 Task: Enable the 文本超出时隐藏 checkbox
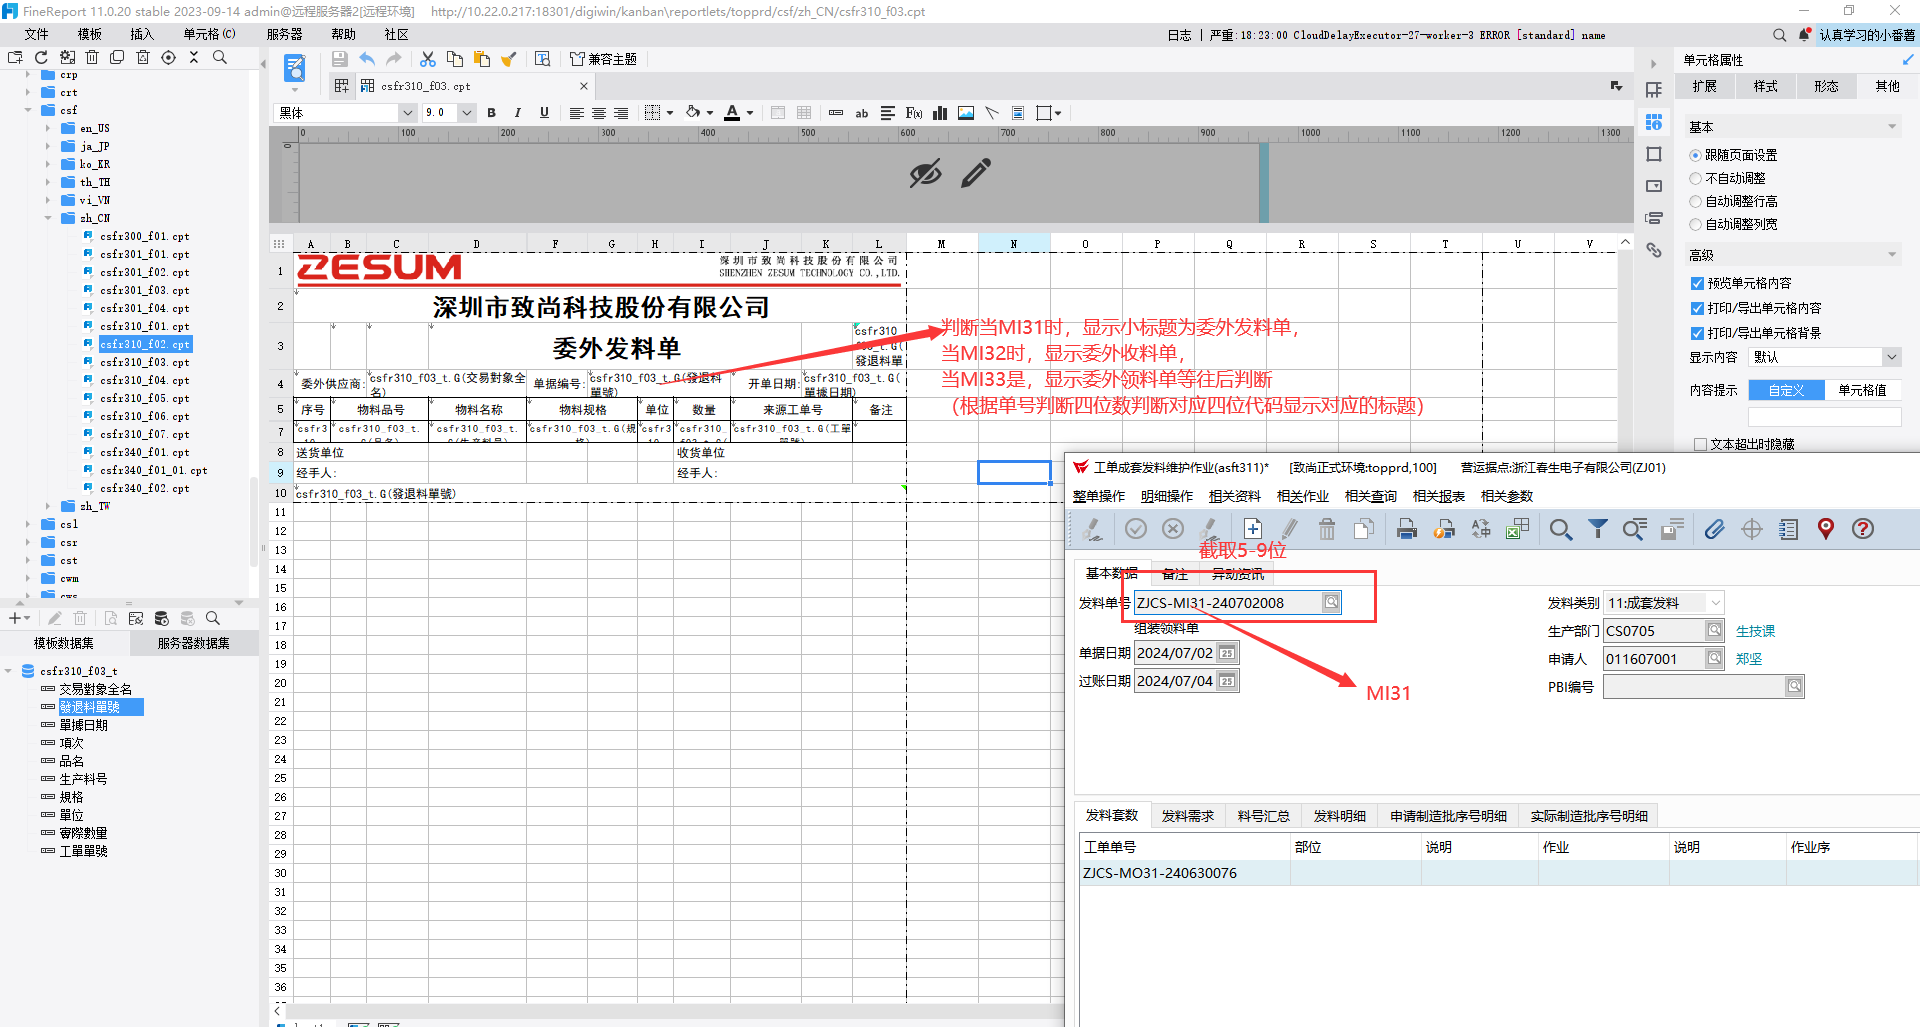(x=1700, y=444)
